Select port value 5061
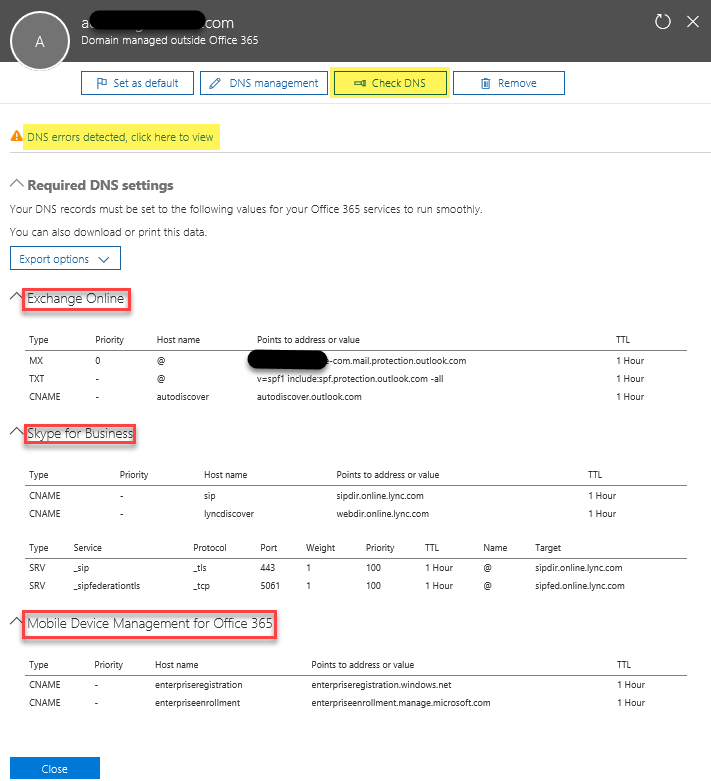 tap(270, 586)
